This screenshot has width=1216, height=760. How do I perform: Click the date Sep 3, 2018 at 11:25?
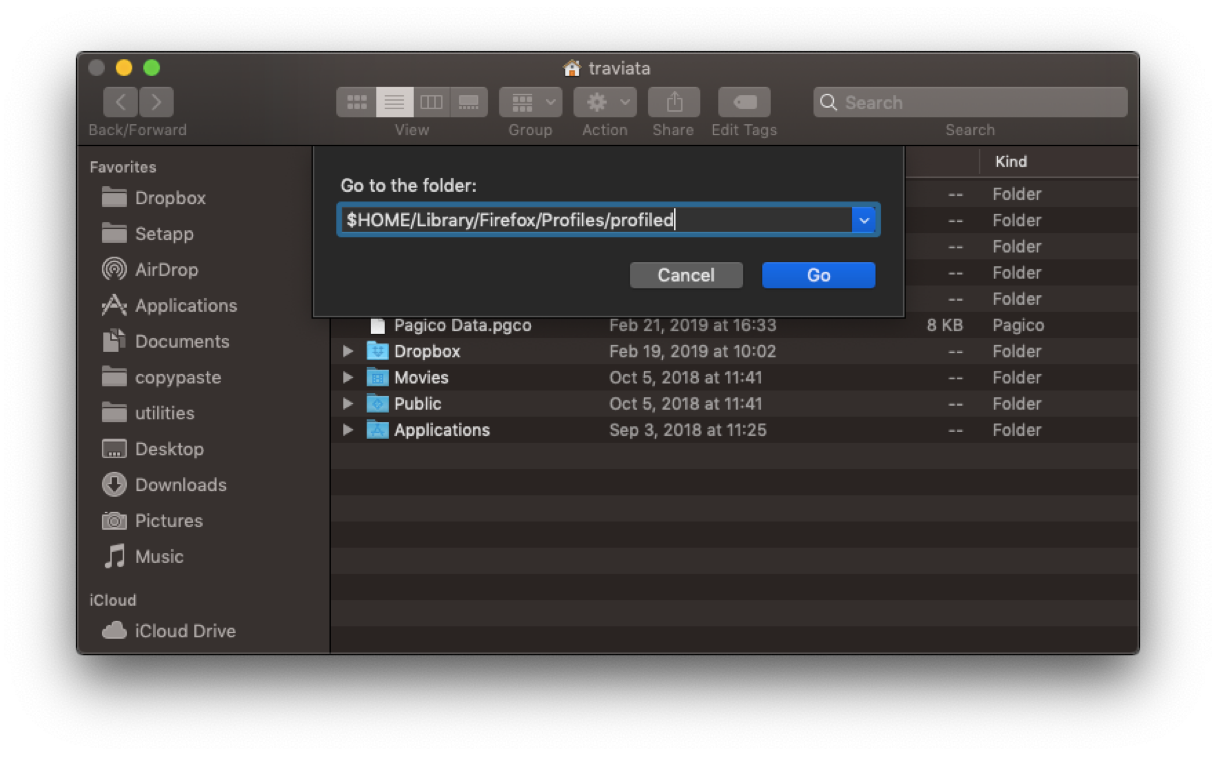(686, 430)
